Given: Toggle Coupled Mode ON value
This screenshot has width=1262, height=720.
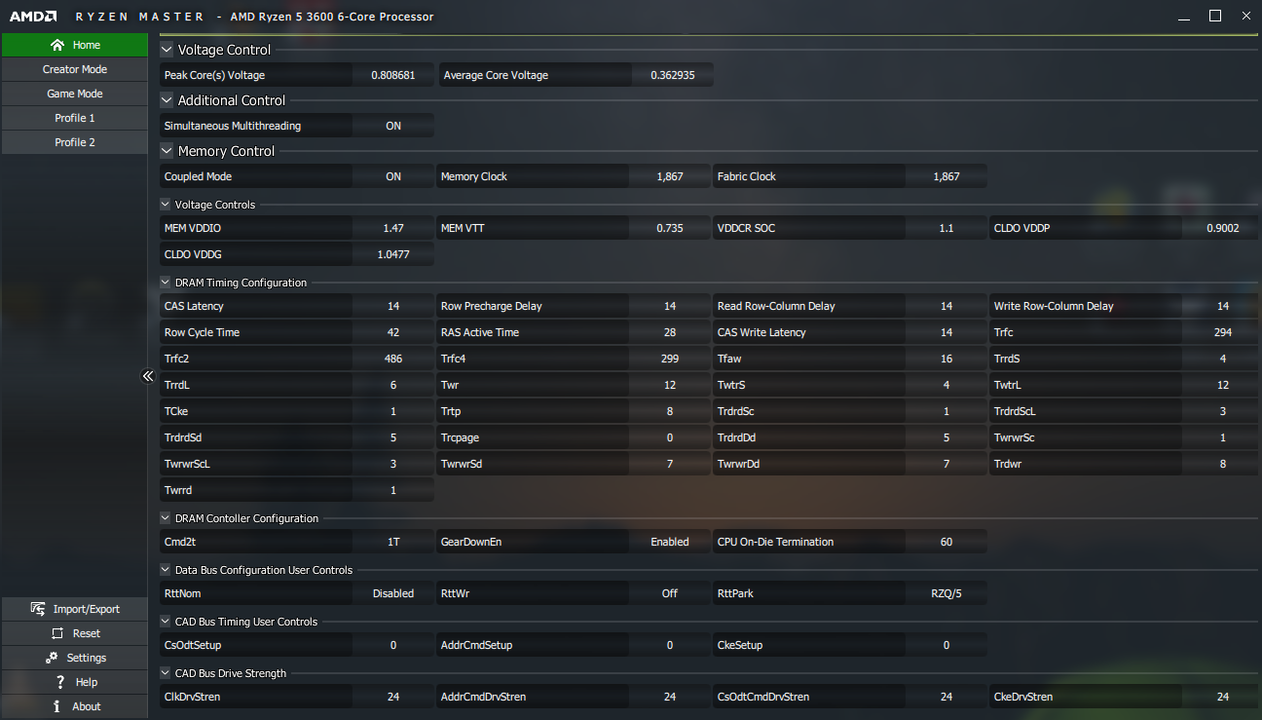Looking at the screenshot, I should pyautogui.click(x=393, y=176).
